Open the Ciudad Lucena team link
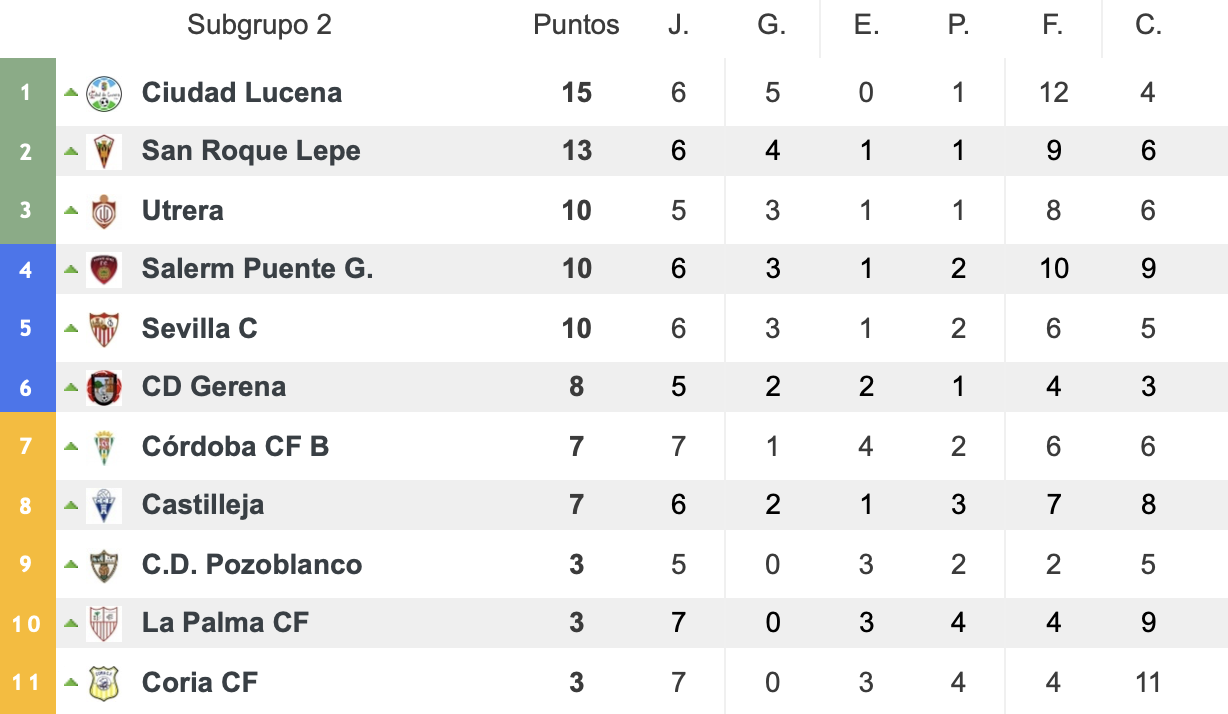 pos(242,93)
